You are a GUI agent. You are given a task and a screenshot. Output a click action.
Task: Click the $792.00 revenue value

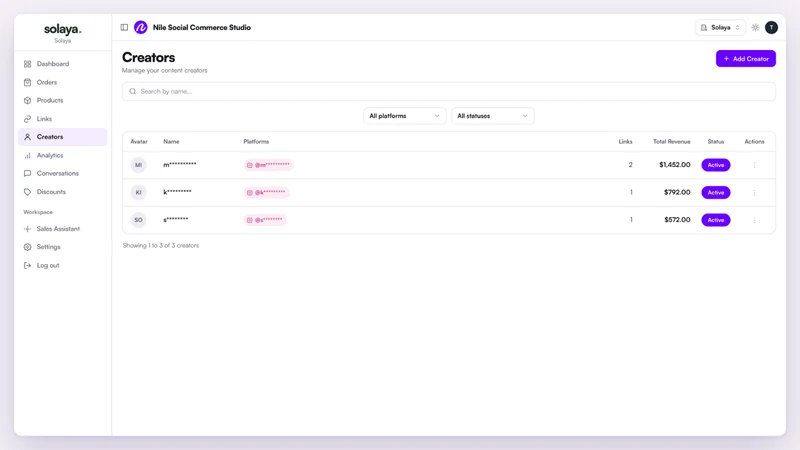tap(677, 192)
